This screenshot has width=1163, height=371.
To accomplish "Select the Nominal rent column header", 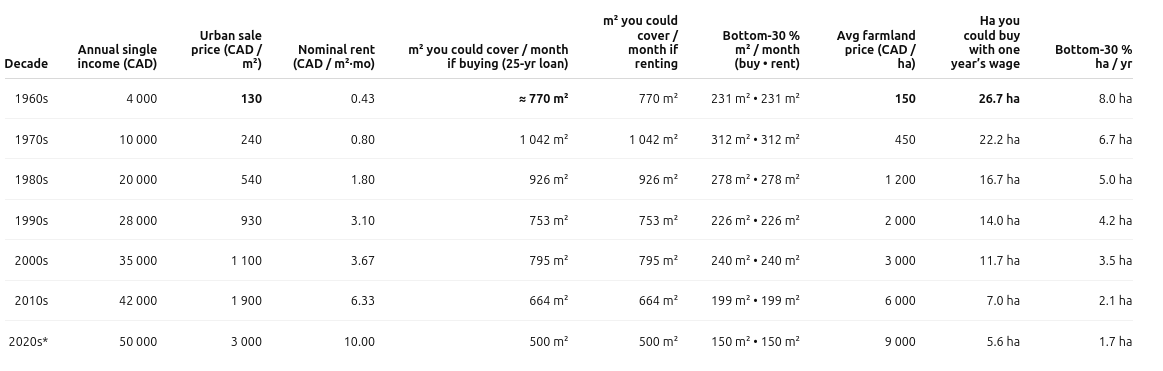I will pyautogui.click(x=334, y=57).
